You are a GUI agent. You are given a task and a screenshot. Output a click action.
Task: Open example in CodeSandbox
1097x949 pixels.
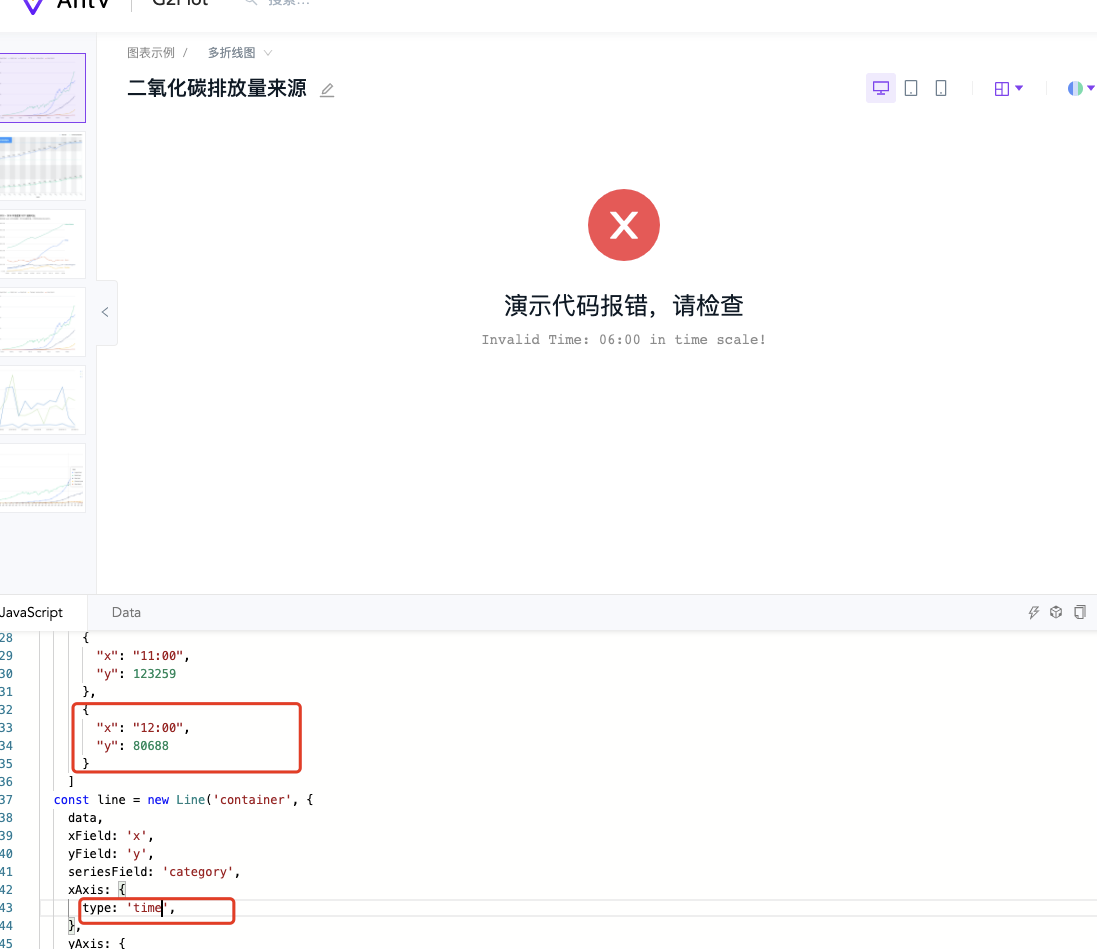pyautogui.click(x=1056, y=611)
